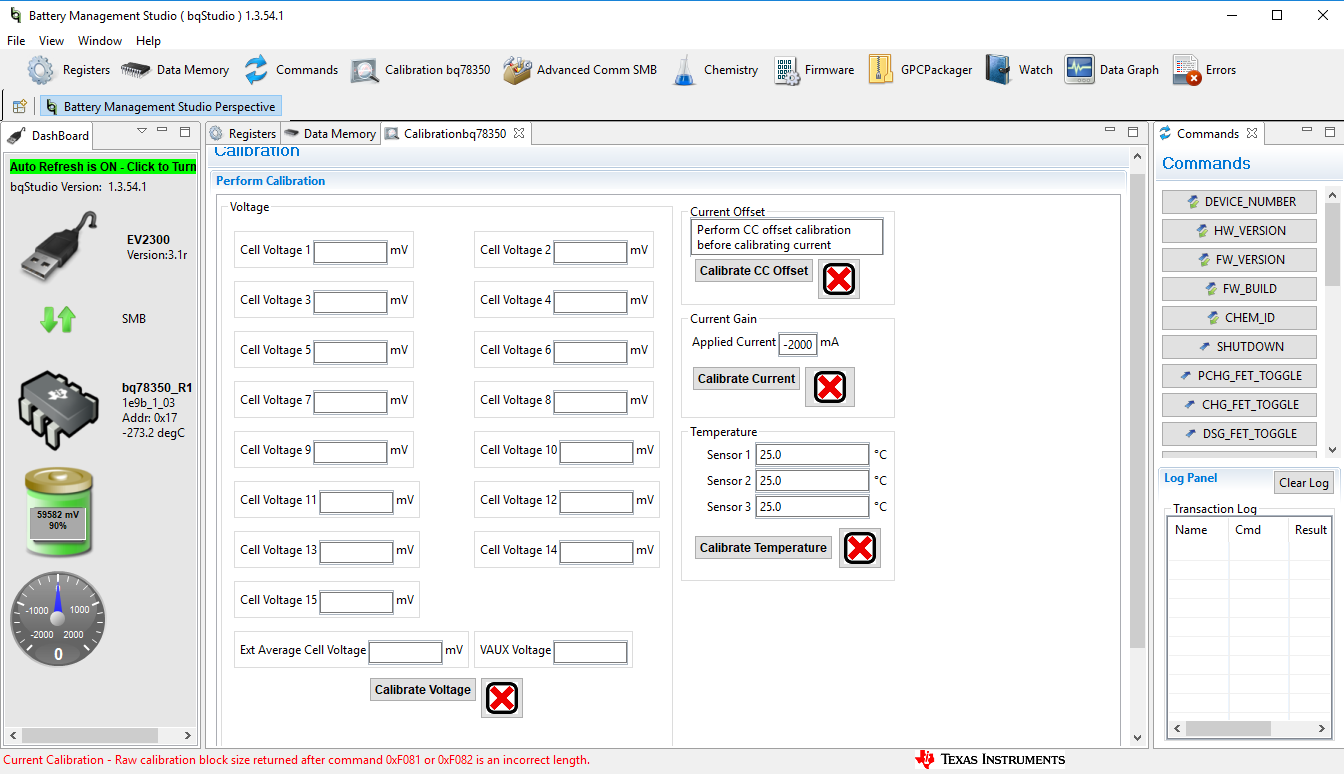Maximize the DashBoard panel
The image size is (1344, 774).
185,131
